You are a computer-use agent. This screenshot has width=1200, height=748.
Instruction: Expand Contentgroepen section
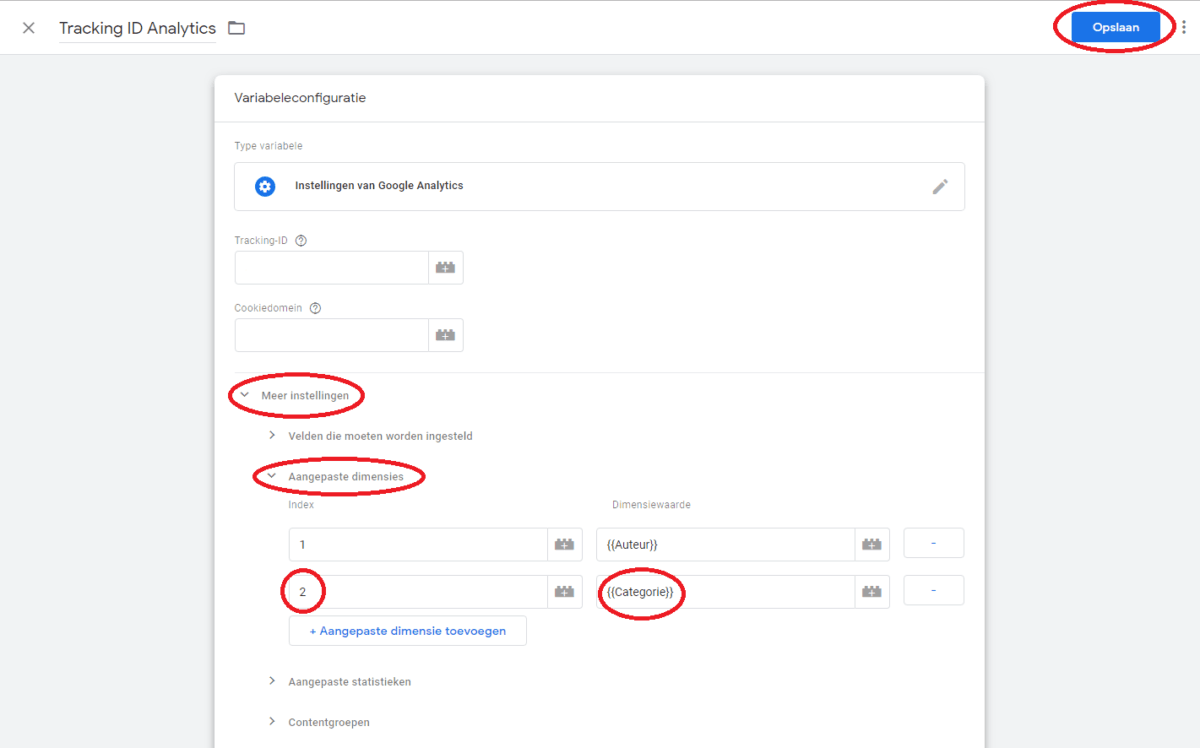(x=318, y=722)
